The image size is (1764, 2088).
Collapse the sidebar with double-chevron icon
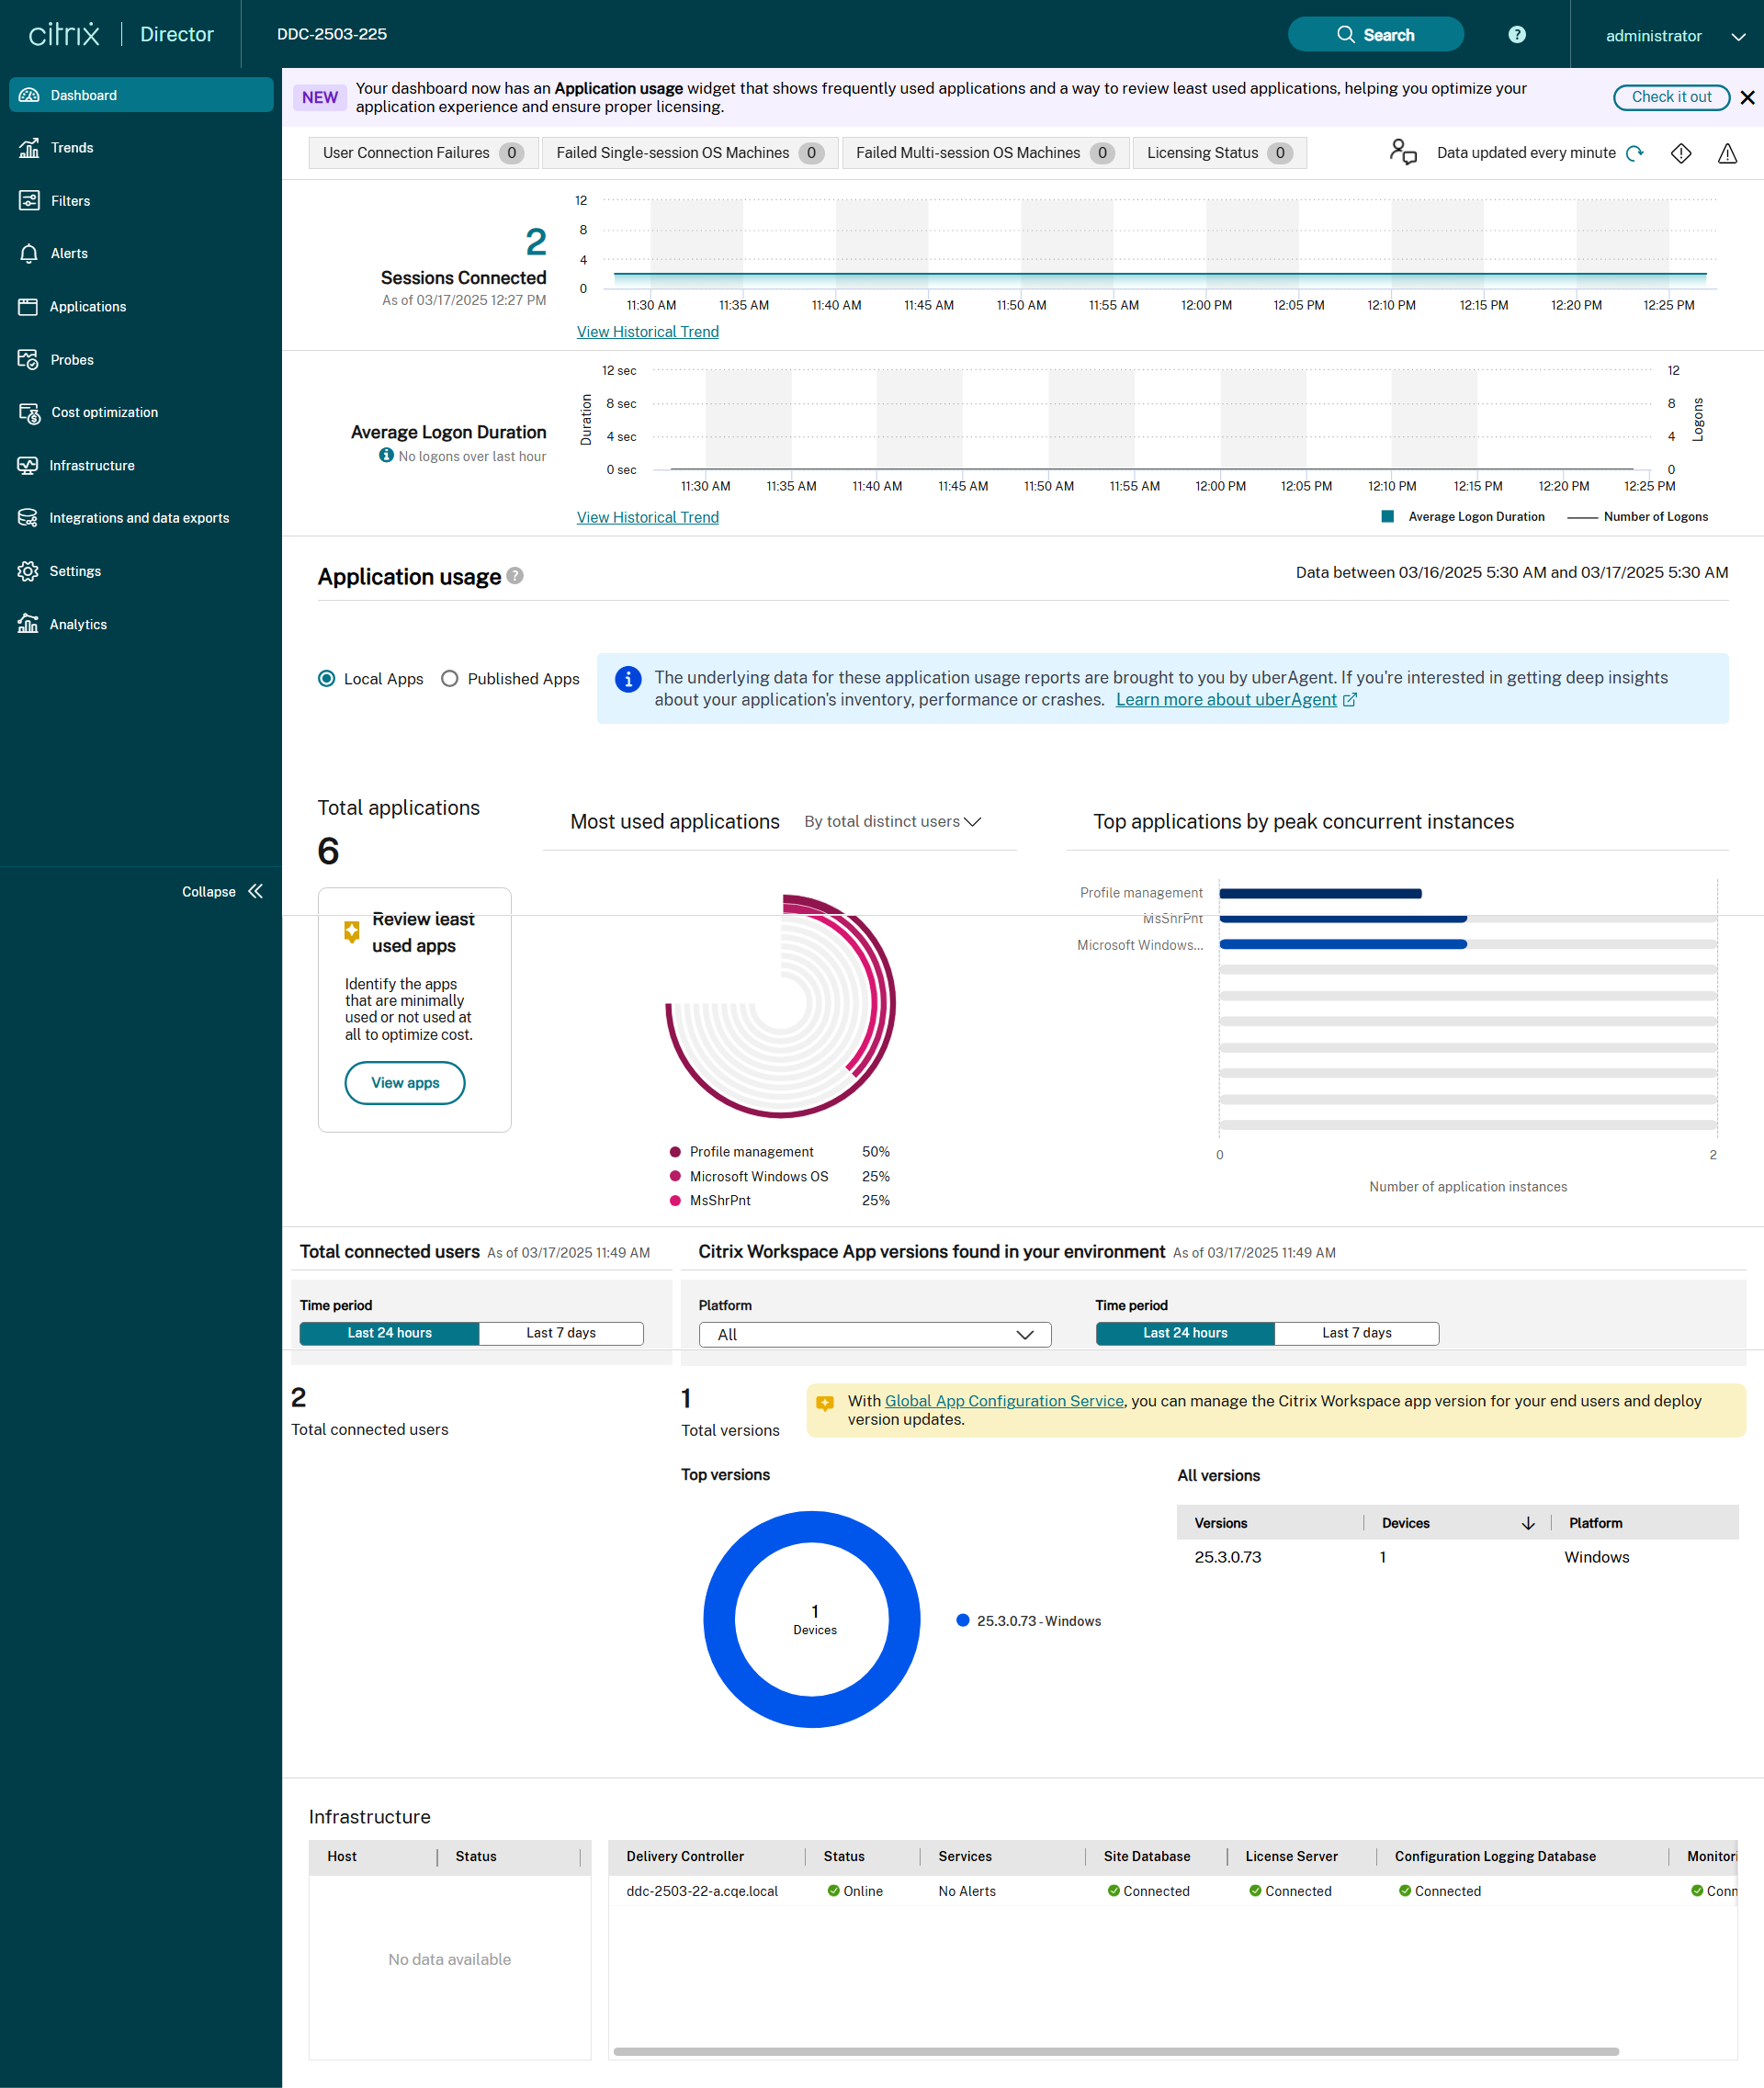tap(256, 891)
